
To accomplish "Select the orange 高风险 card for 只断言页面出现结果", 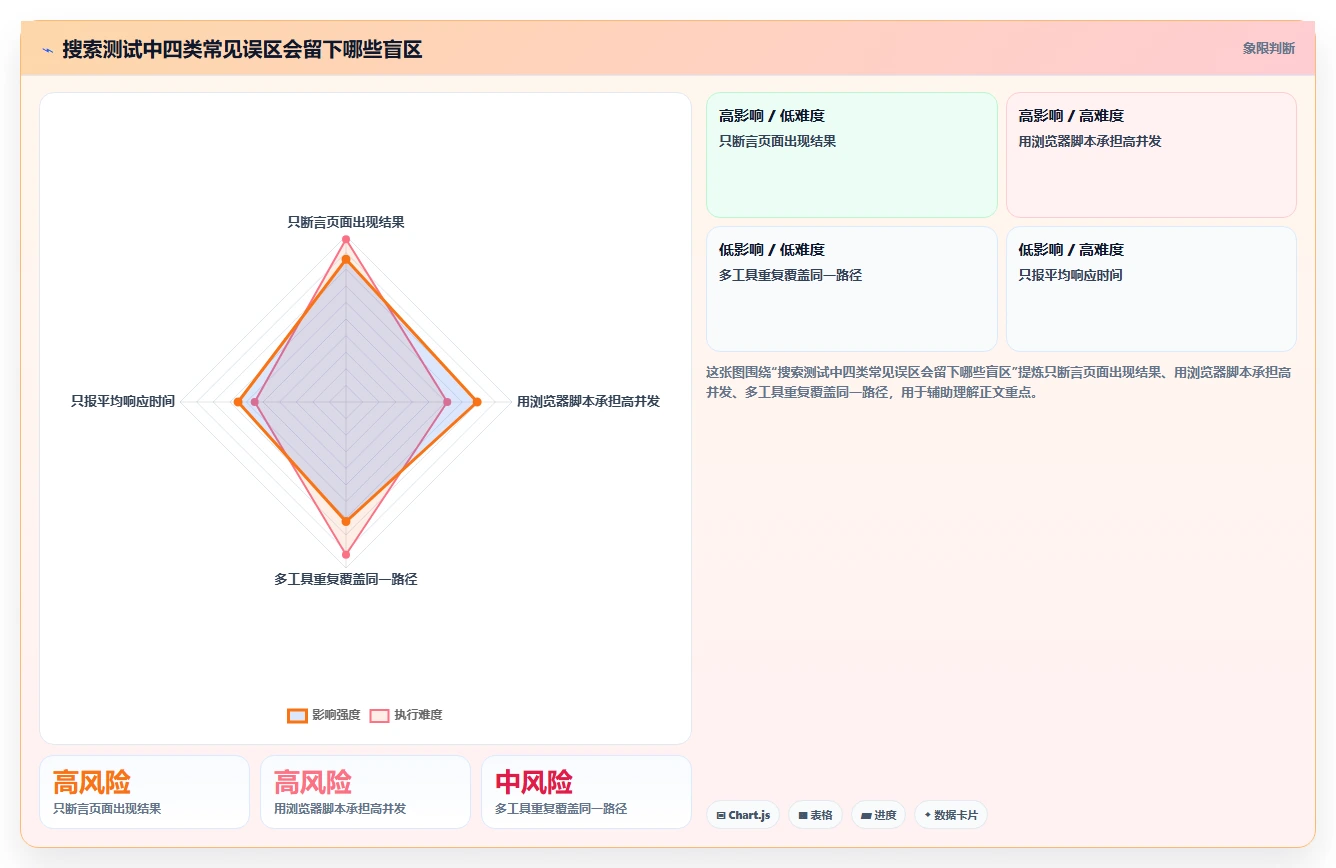I will click(144, 792).
